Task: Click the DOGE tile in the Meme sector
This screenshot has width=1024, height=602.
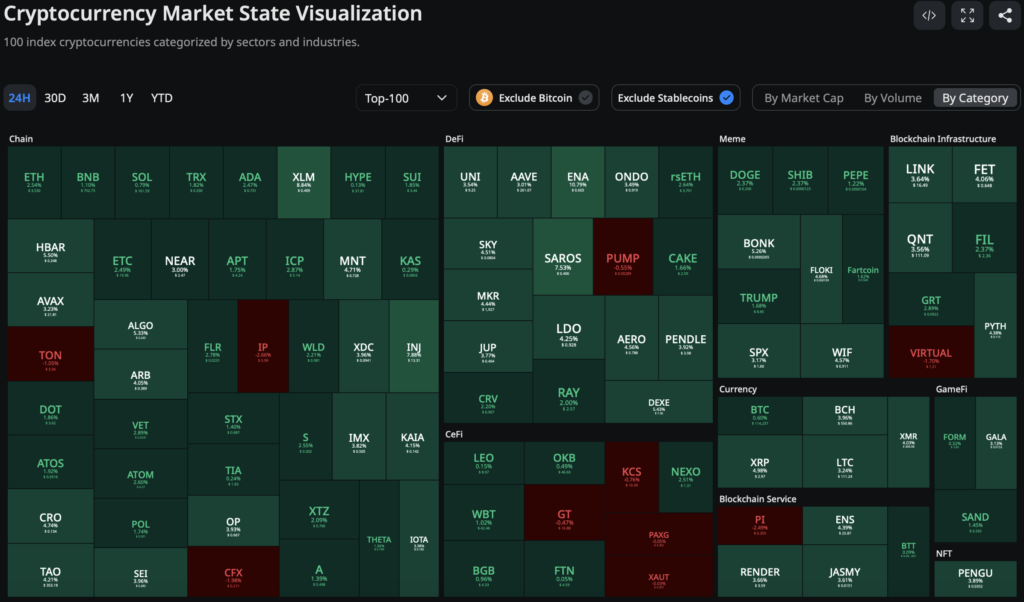Action: coord(743,180)
